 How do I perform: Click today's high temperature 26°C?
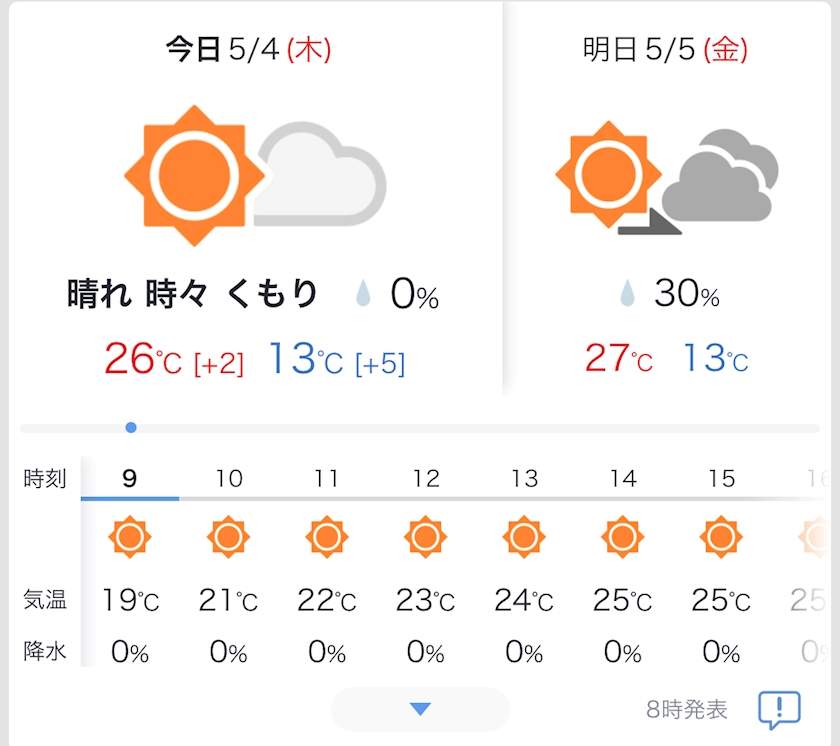coord(143,359)
